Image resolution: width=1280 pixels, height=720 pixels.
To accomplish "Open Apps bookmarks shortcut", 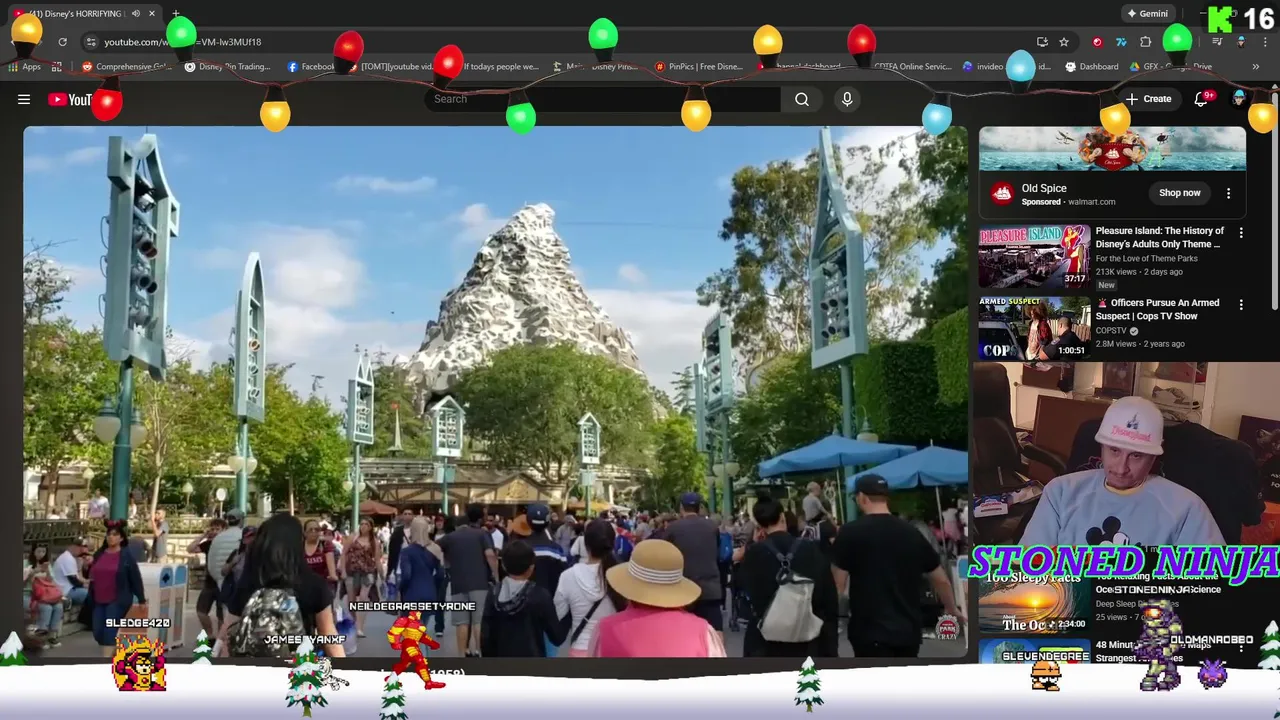I will click(x=24, y=67).
